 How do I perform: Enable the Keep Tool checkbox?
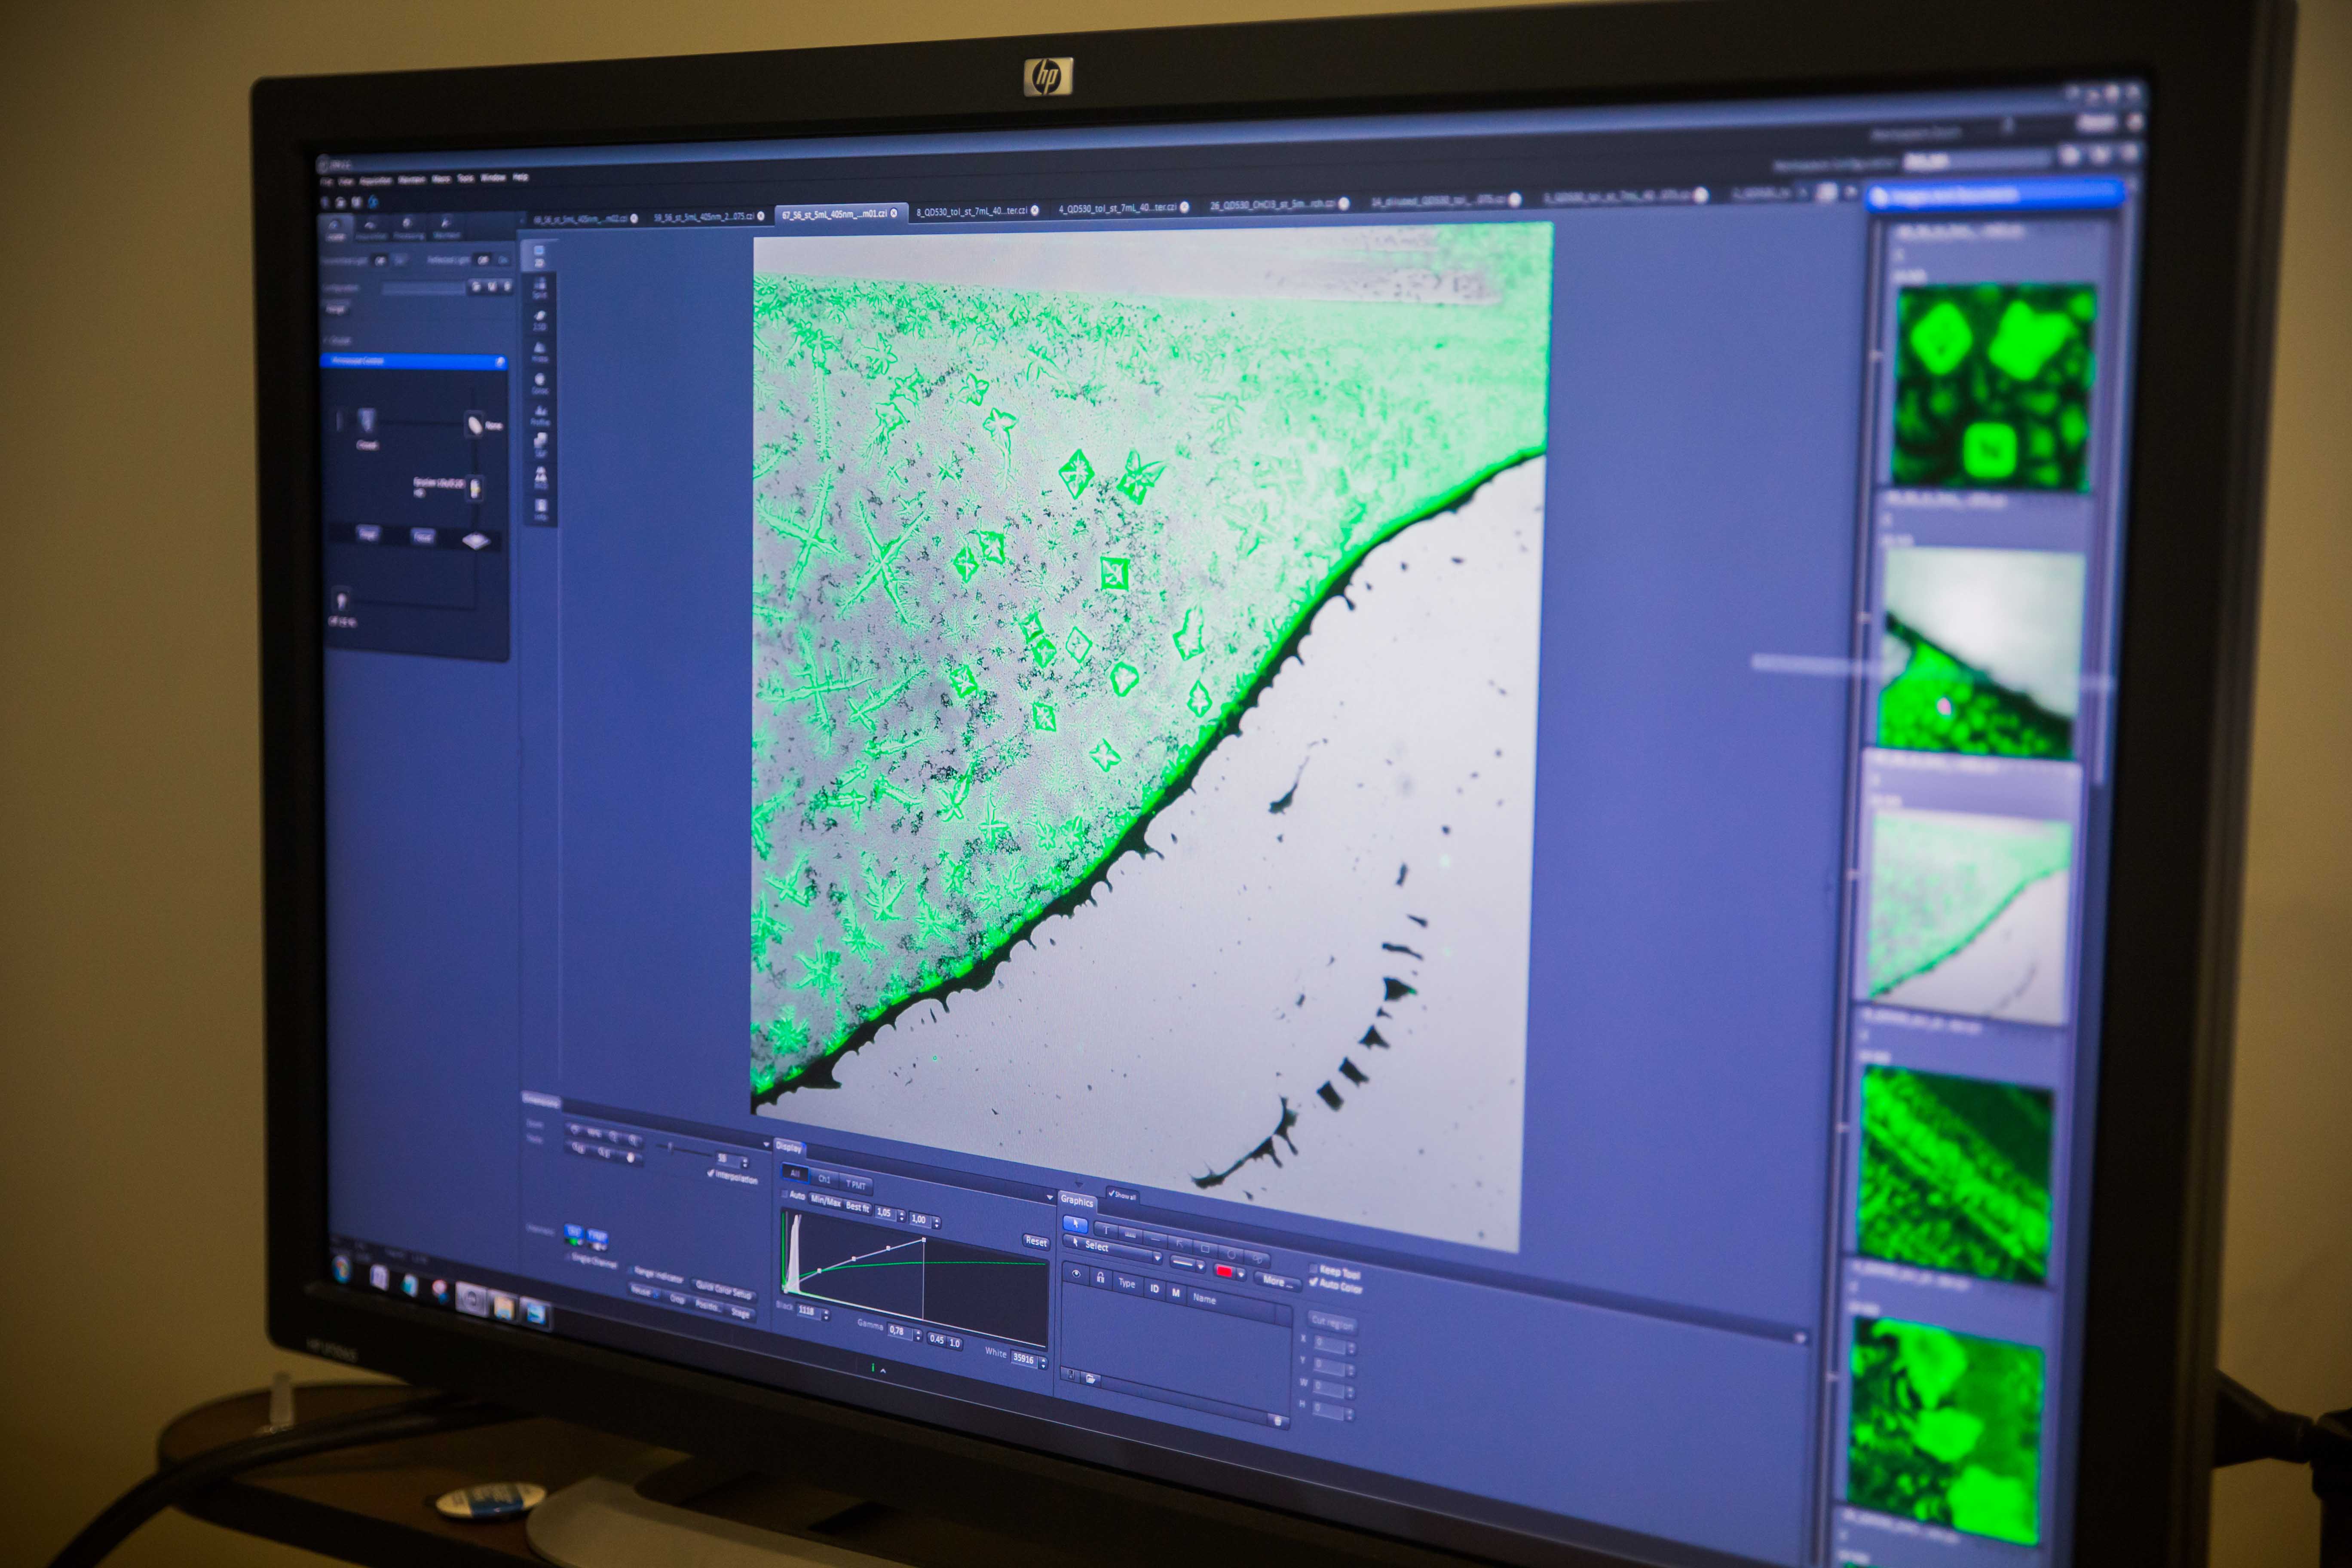1314,1269
